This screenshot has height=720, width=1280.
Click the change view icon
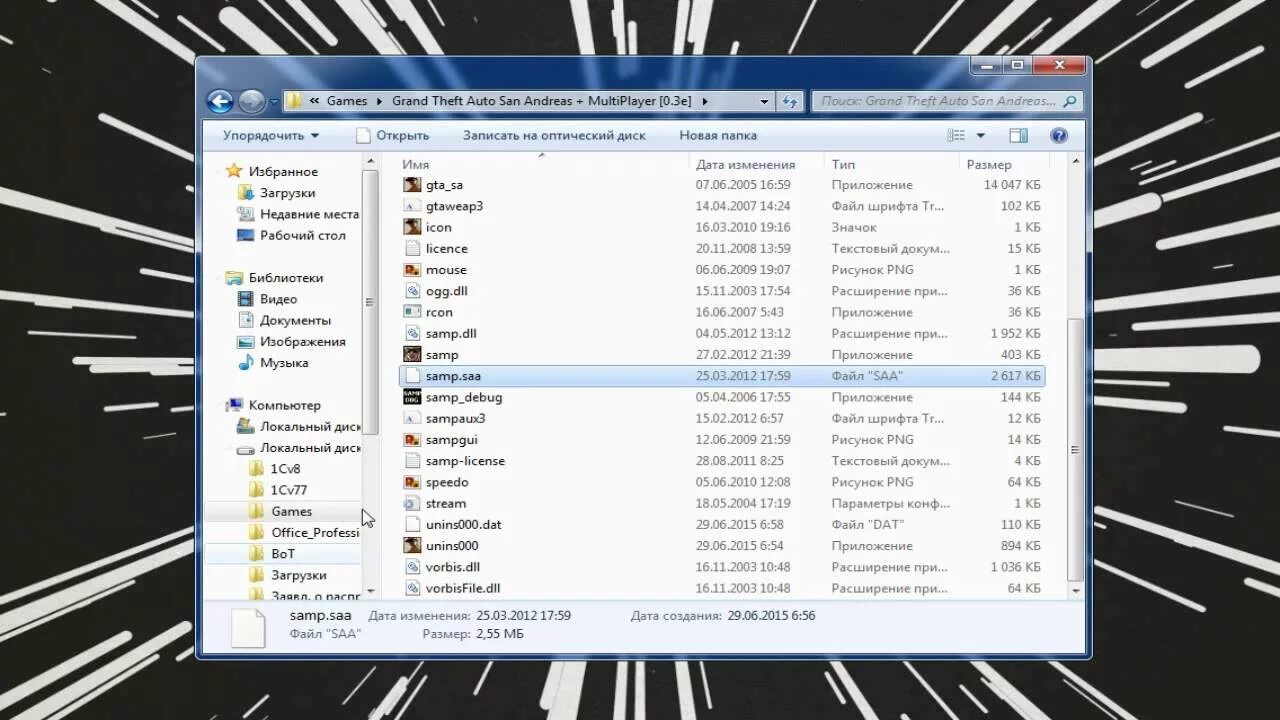click(x=957, y=135)
